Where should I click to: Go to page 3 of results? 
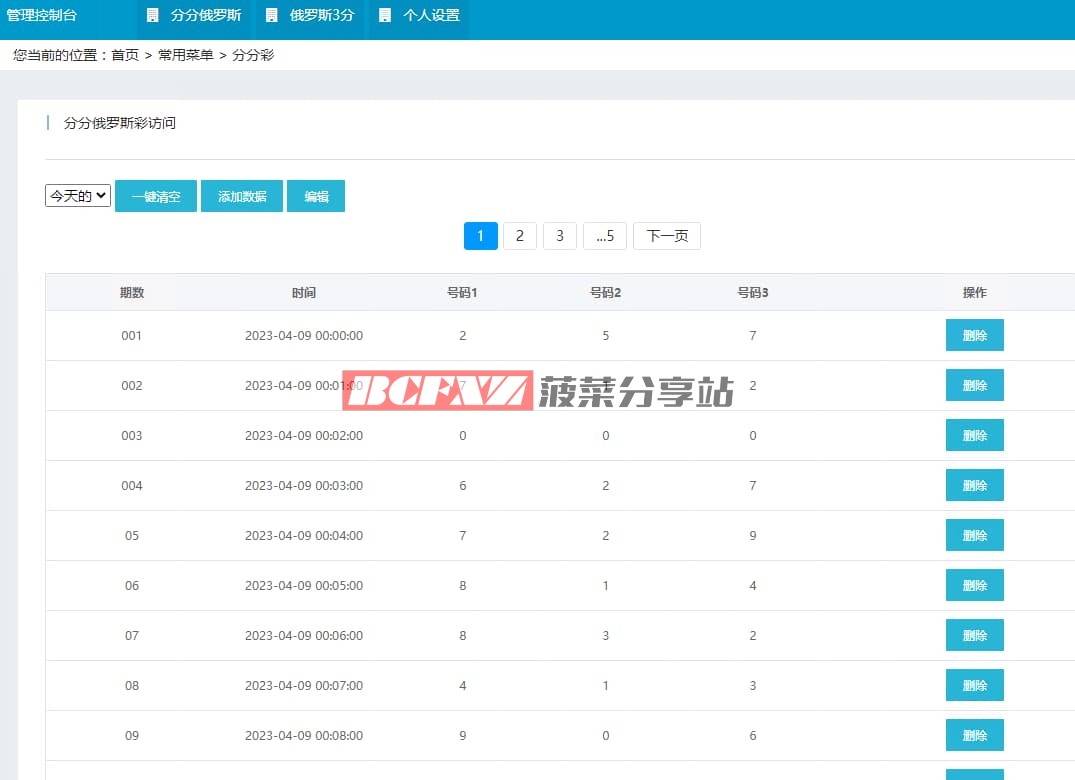click(x=560, y=236)
